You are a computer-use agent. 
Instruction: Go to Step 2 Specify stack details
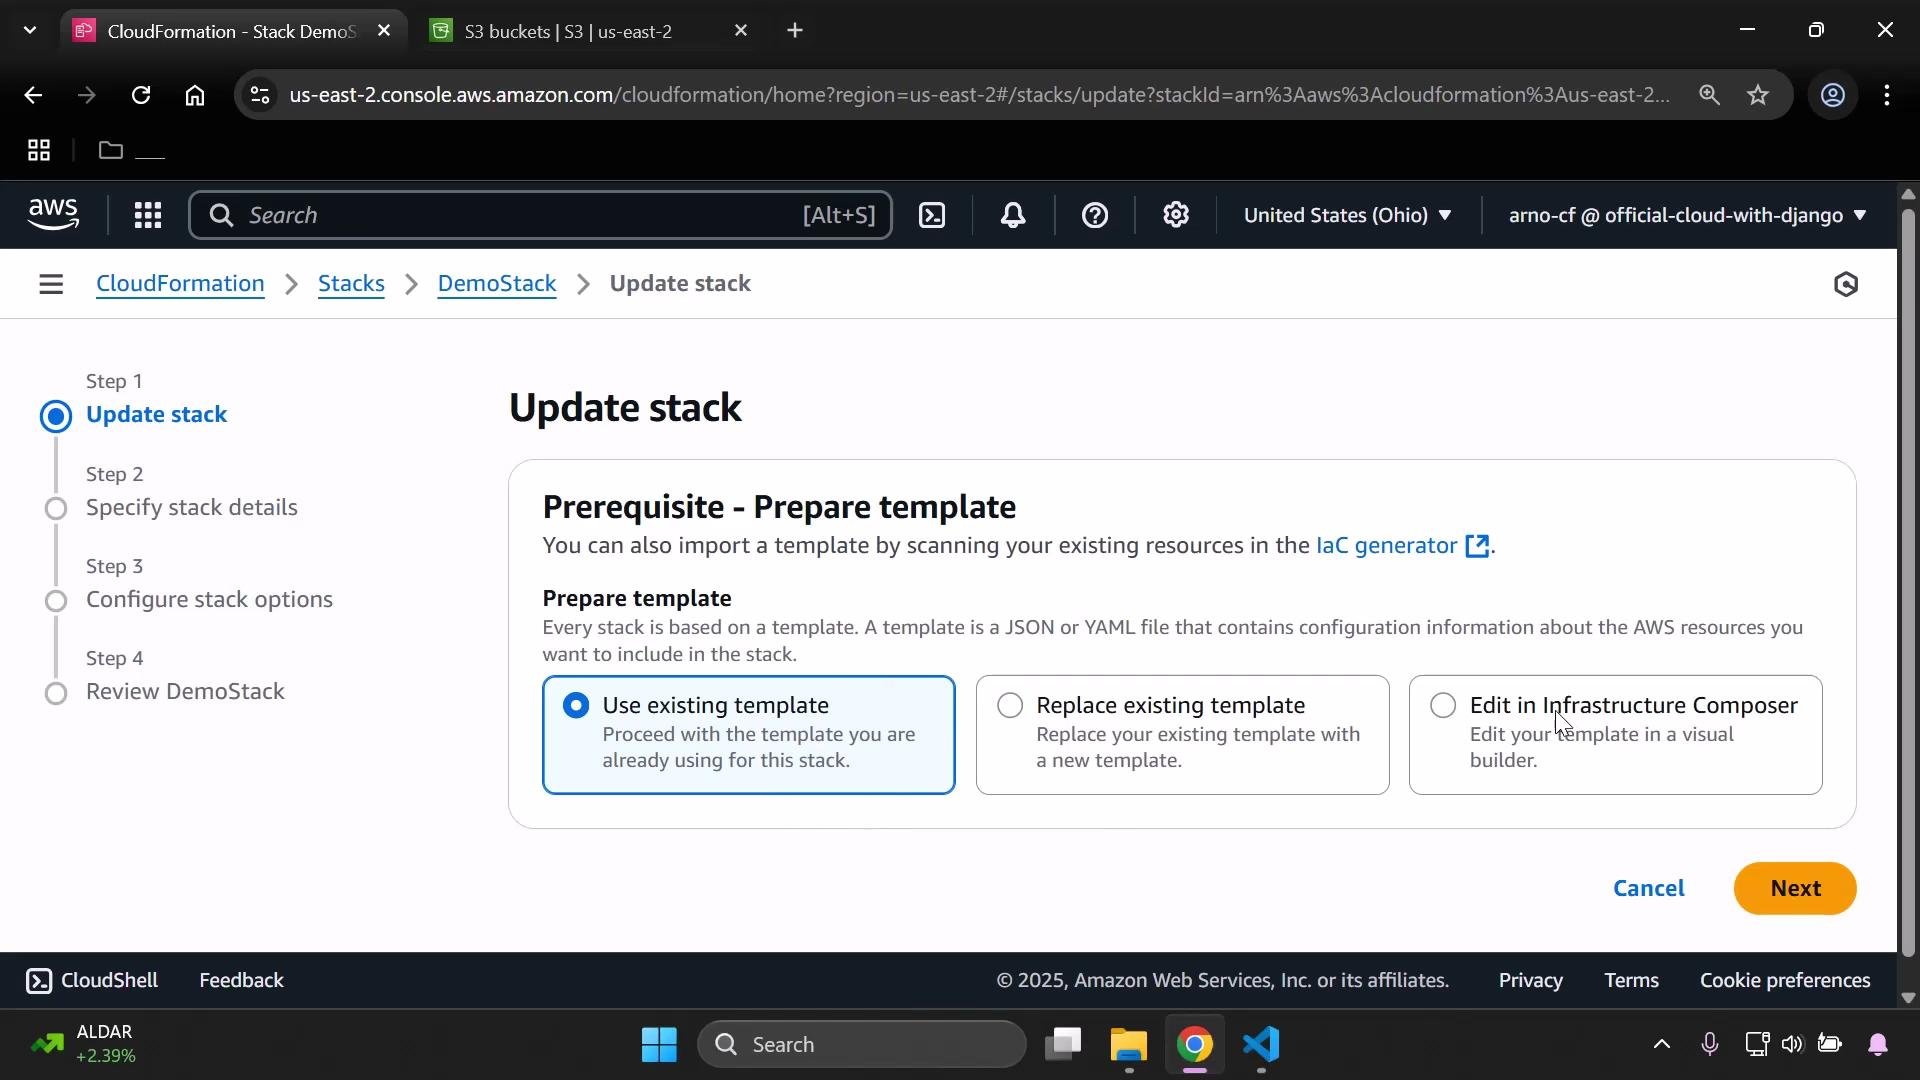191,508
